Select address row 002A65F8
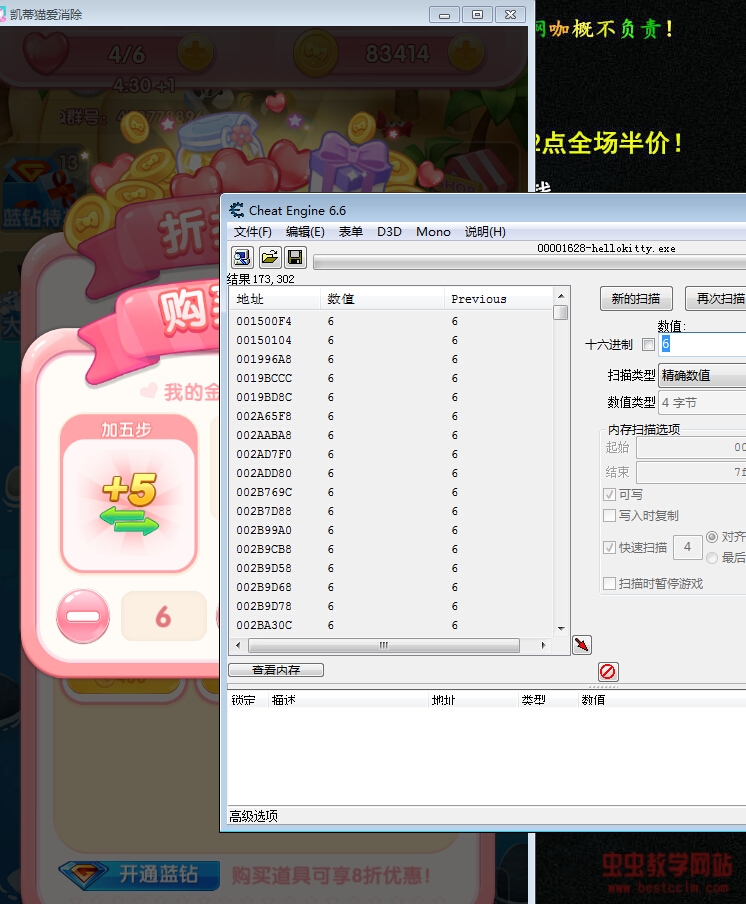Image resolution: width=746 pixels, height=904 pixels. coord(391,416)
